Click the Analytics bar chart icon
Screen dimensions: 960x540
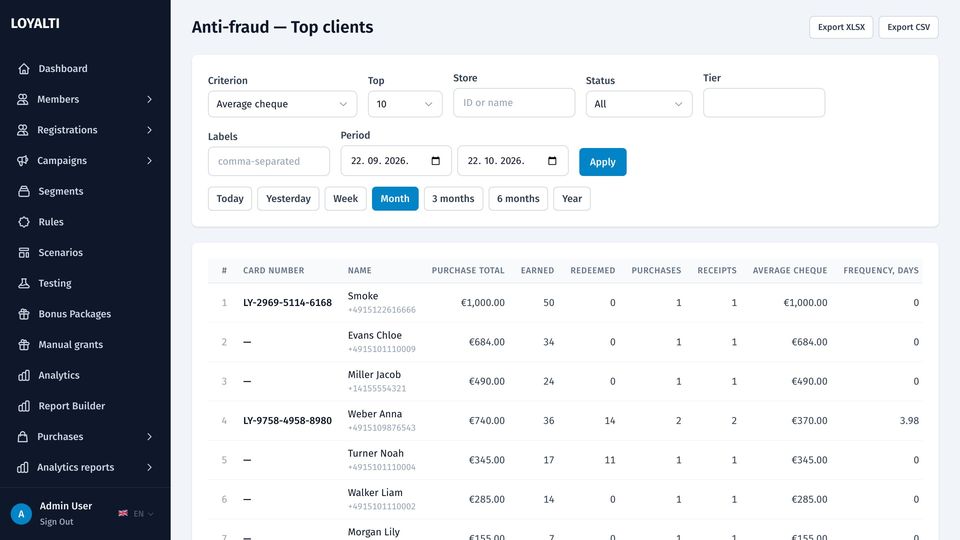(24, 375)
